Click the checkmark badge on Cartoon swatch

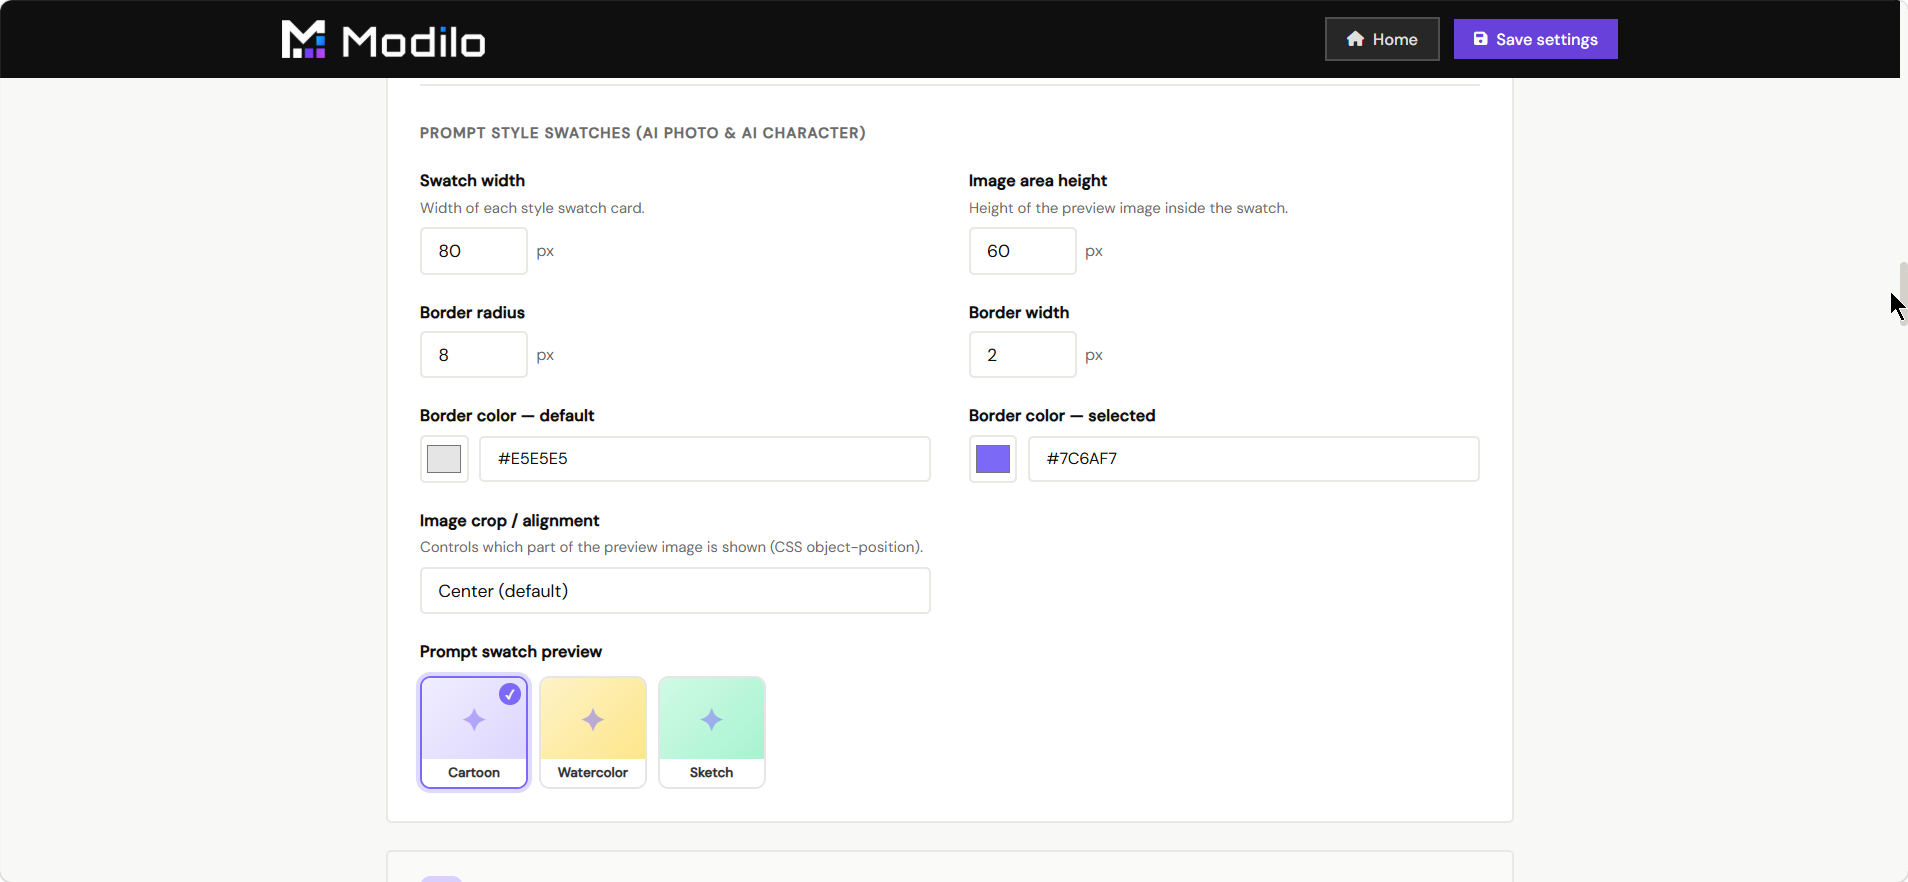(510, 694)
